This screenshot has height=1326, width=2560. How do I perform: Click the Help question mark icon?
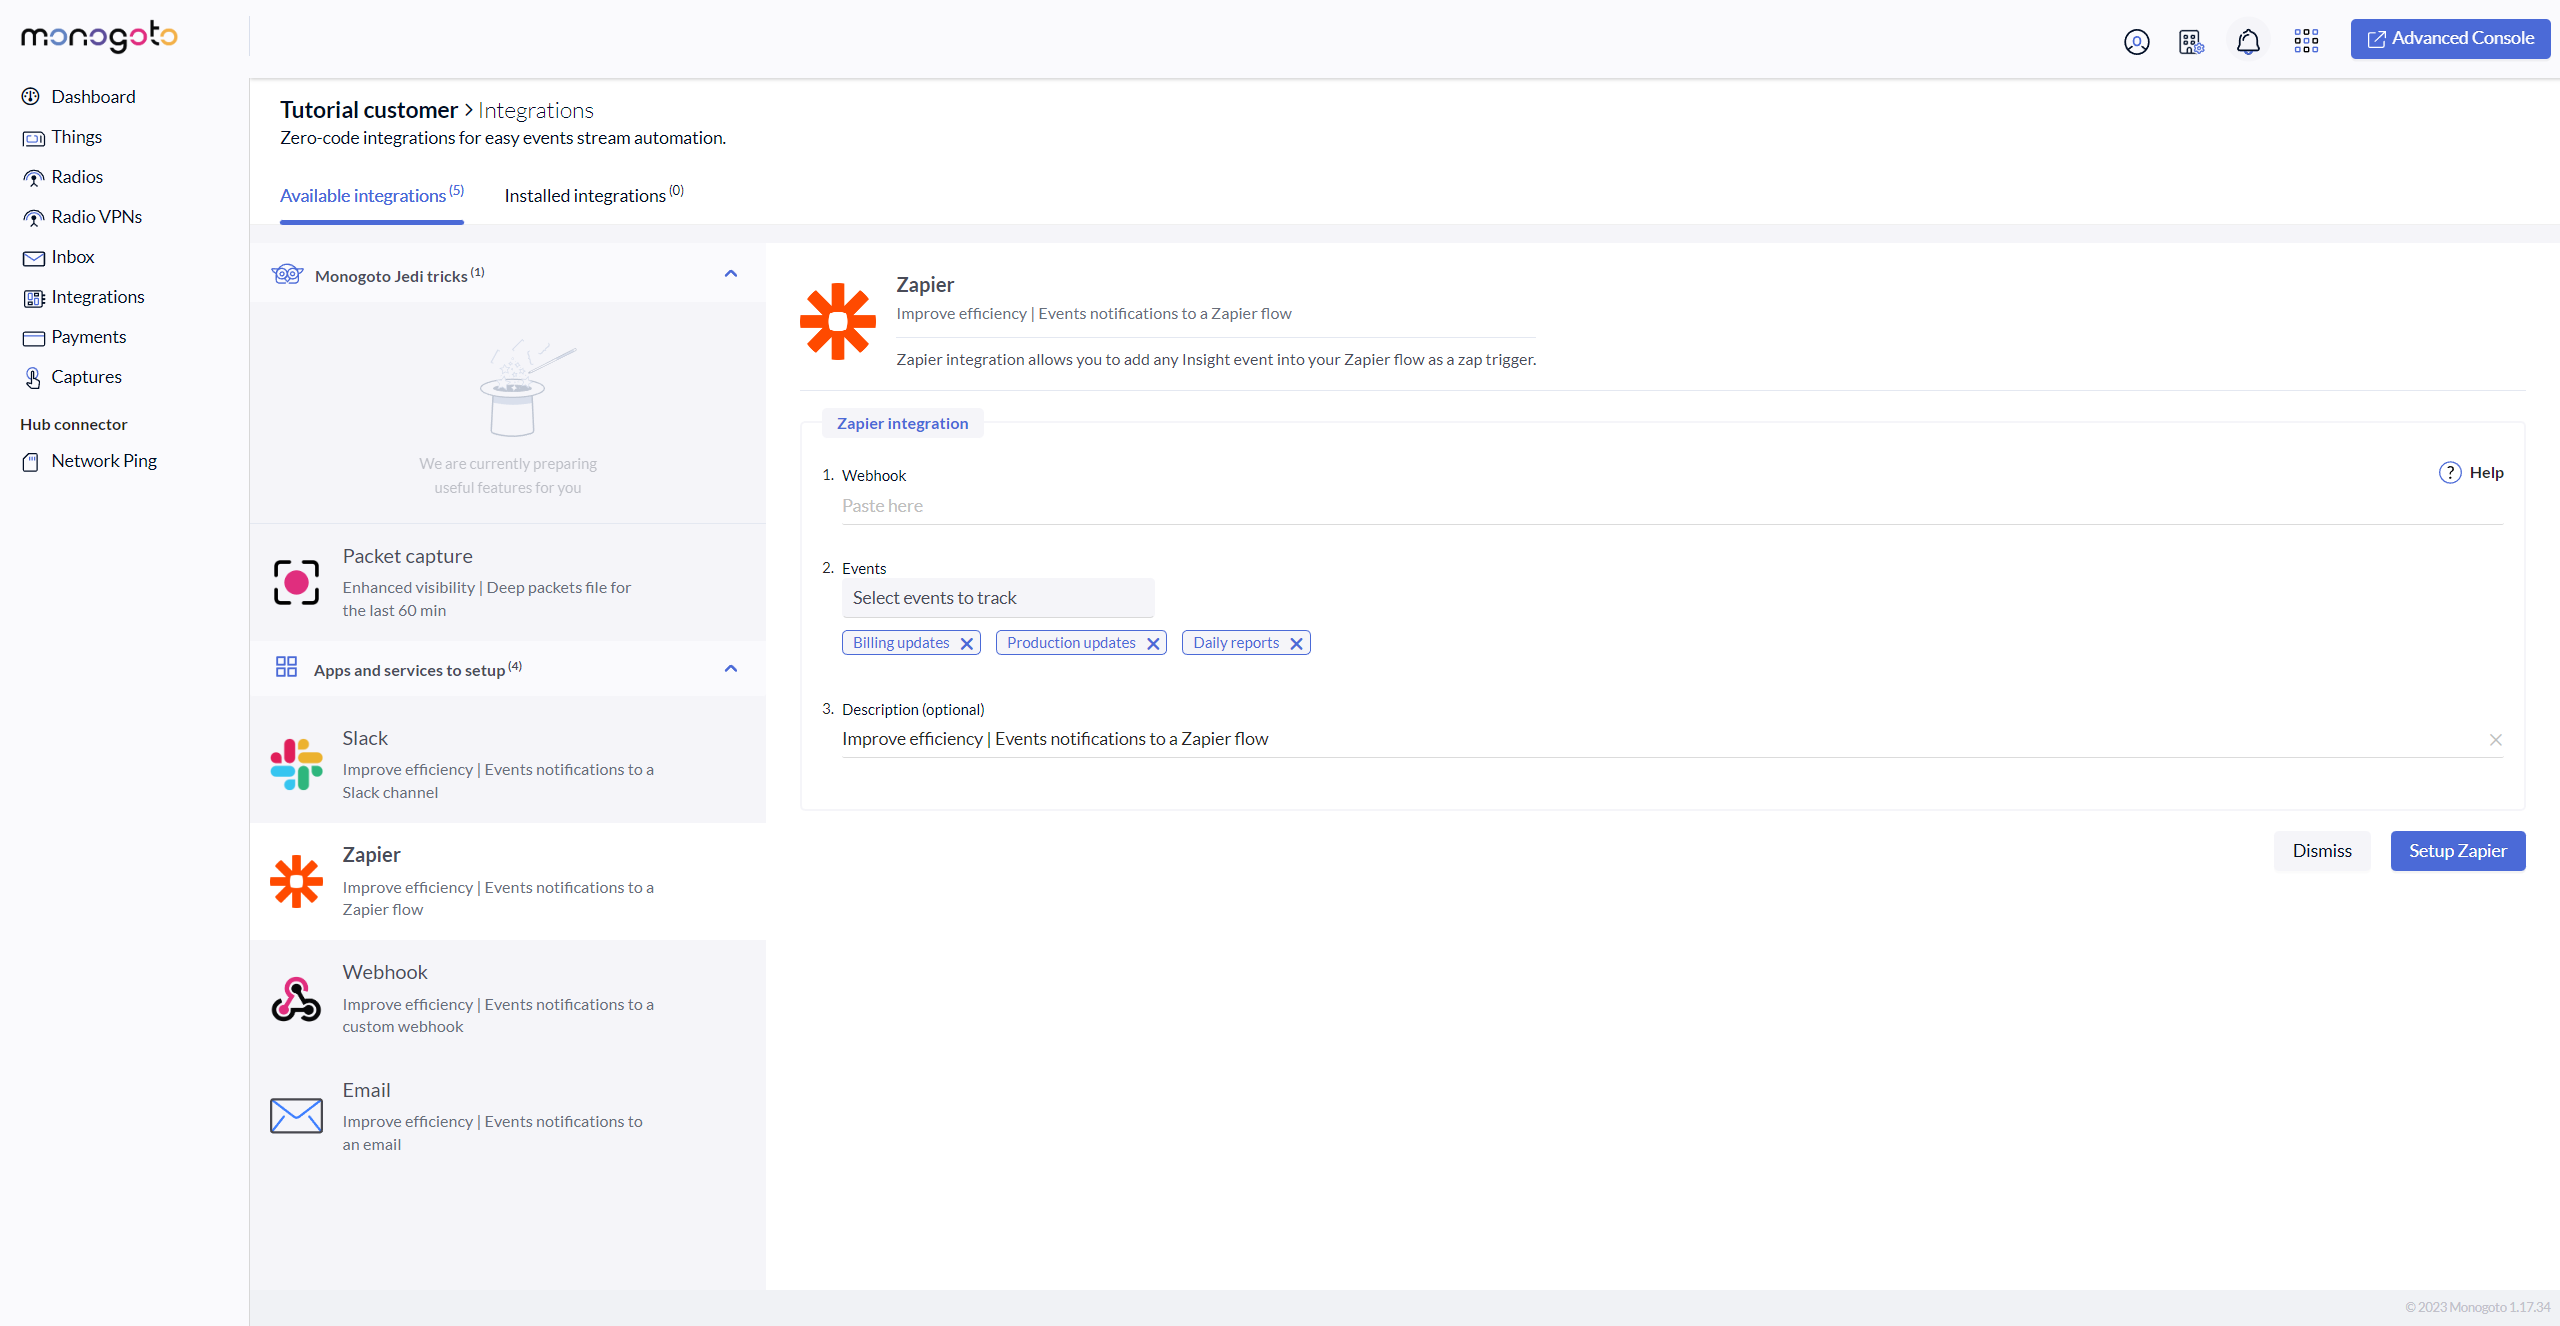click(x=2449, y=472)
